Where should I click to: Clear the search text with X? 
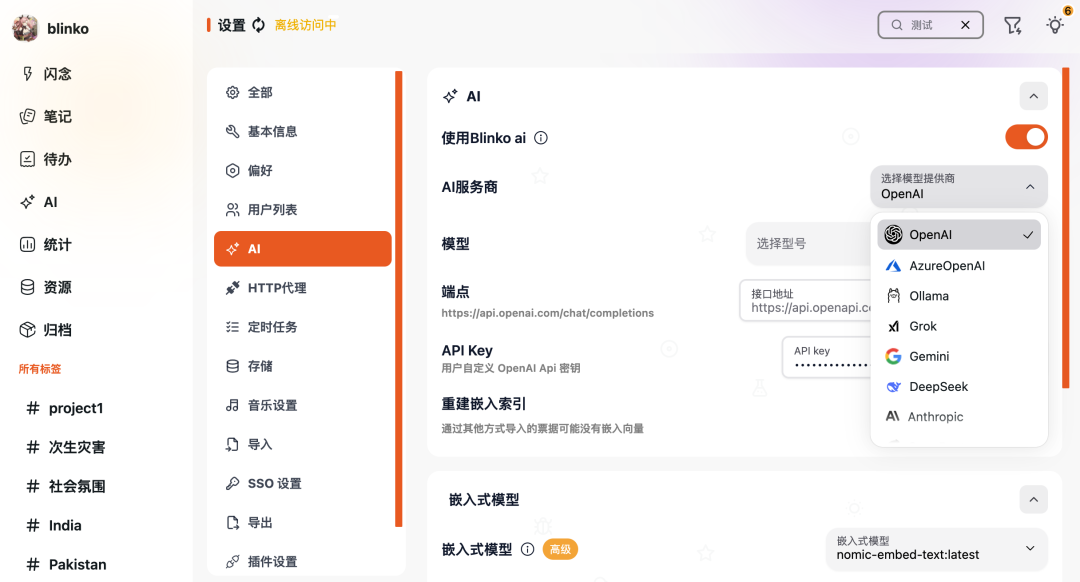pyautogui.click(x=965, y=25)
